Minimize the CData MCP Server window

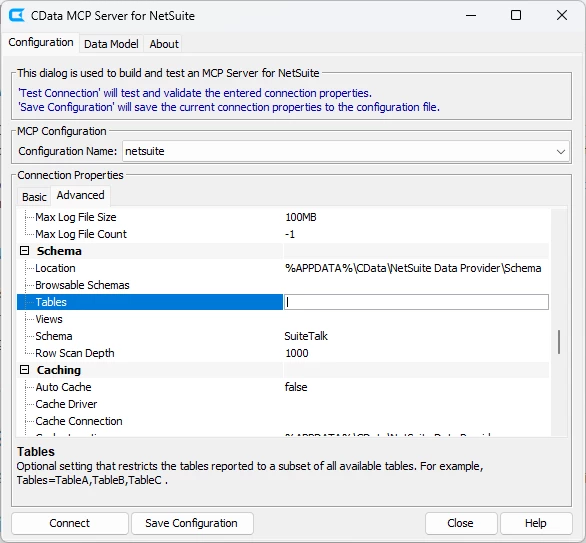click(x=471, y=15)
